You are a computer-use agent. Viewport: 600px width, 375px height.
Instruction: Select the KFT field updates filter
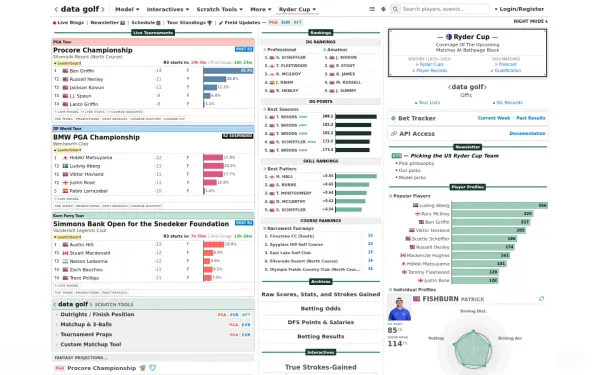298,22
